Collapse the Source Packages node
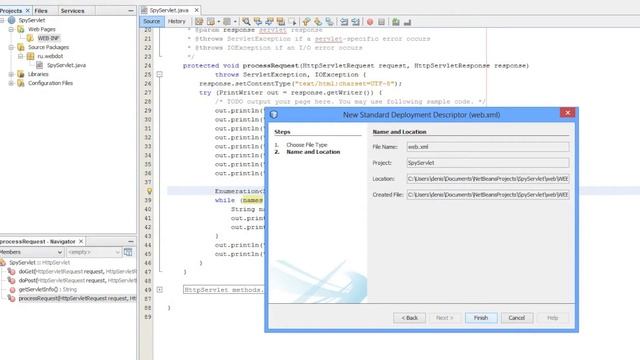 coord(11,47)
